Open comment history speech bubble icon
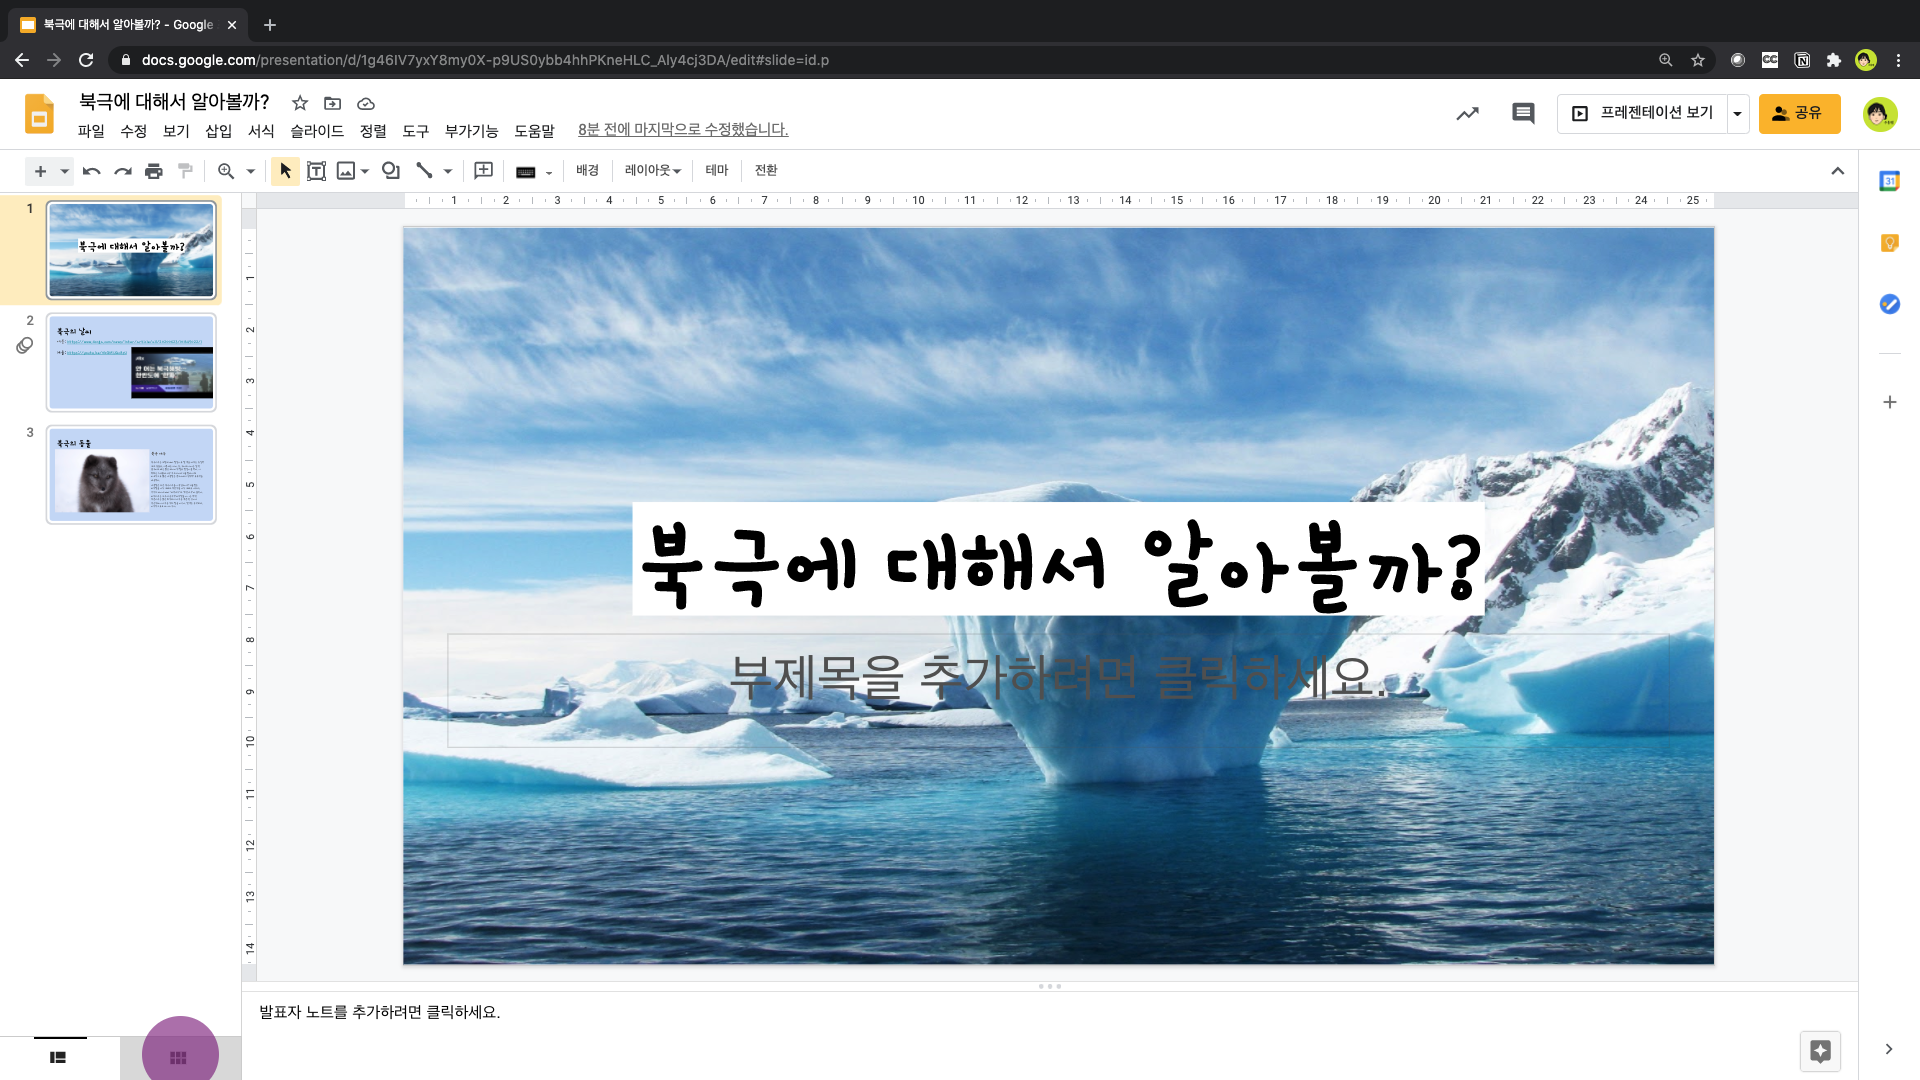The width and height of the screenshot is (1920, 1080). coord(1522,114)
